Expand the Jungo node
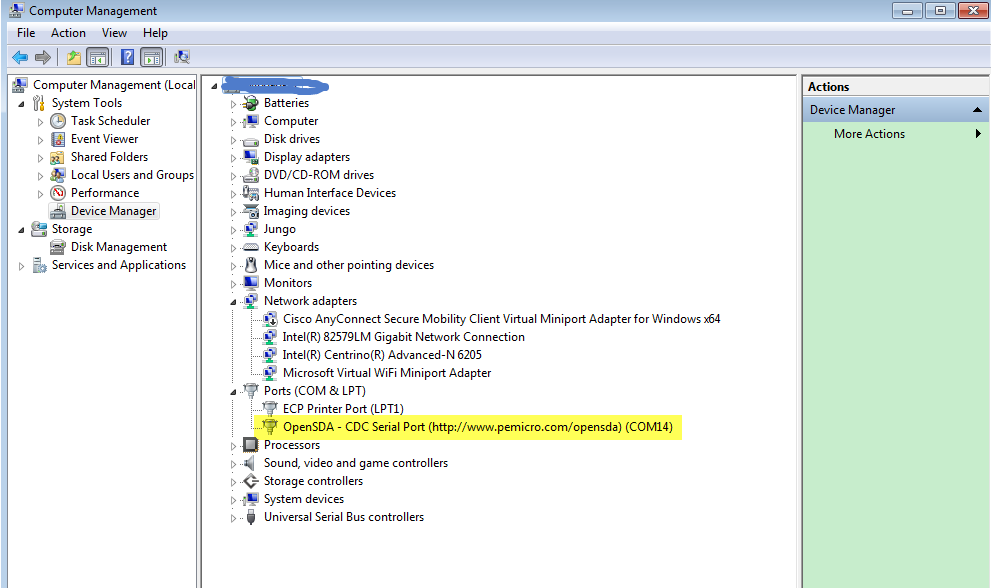The height and width of the screenshot is (588, 991). pos(233,230)
